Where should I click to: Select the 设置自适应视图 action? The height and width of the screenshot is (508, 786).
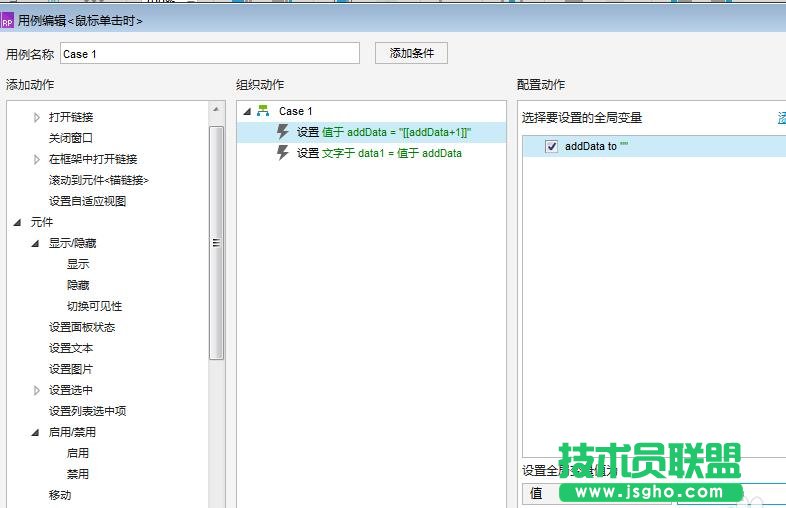pos(87,201)
